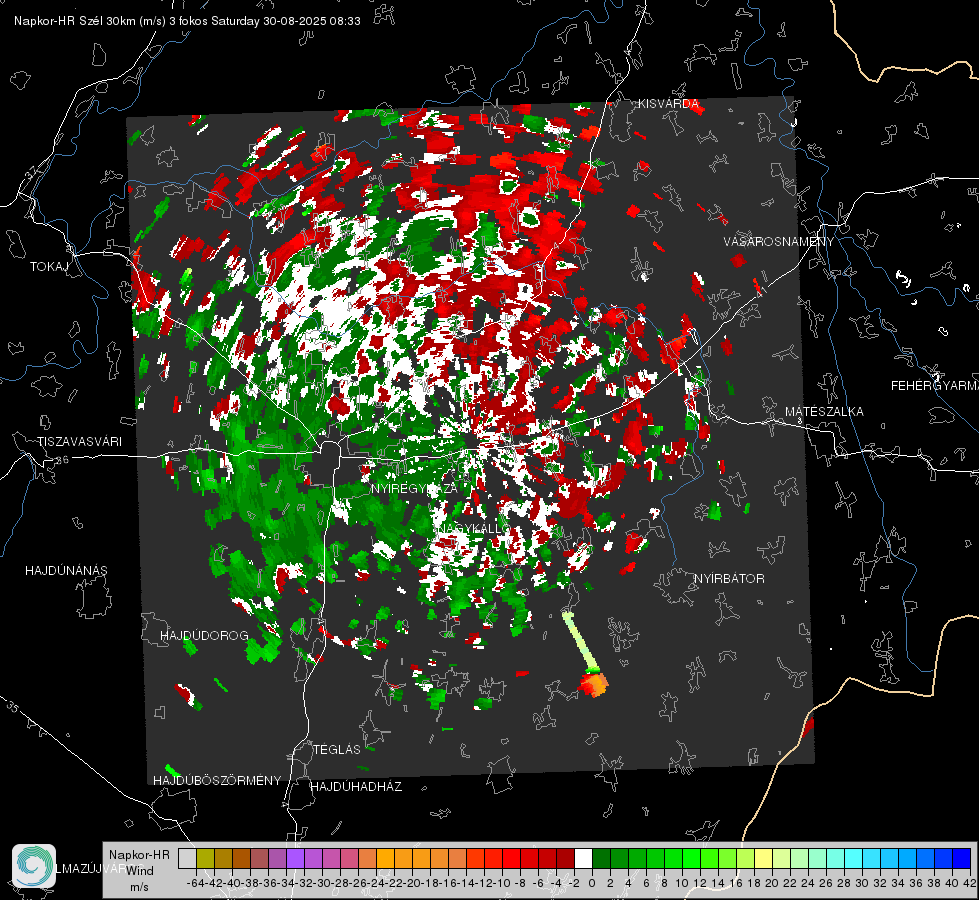This screenshot has height=900, width=979.
Task: Select the white swatch between -2 and 0
Action: (x=583, y=859)
